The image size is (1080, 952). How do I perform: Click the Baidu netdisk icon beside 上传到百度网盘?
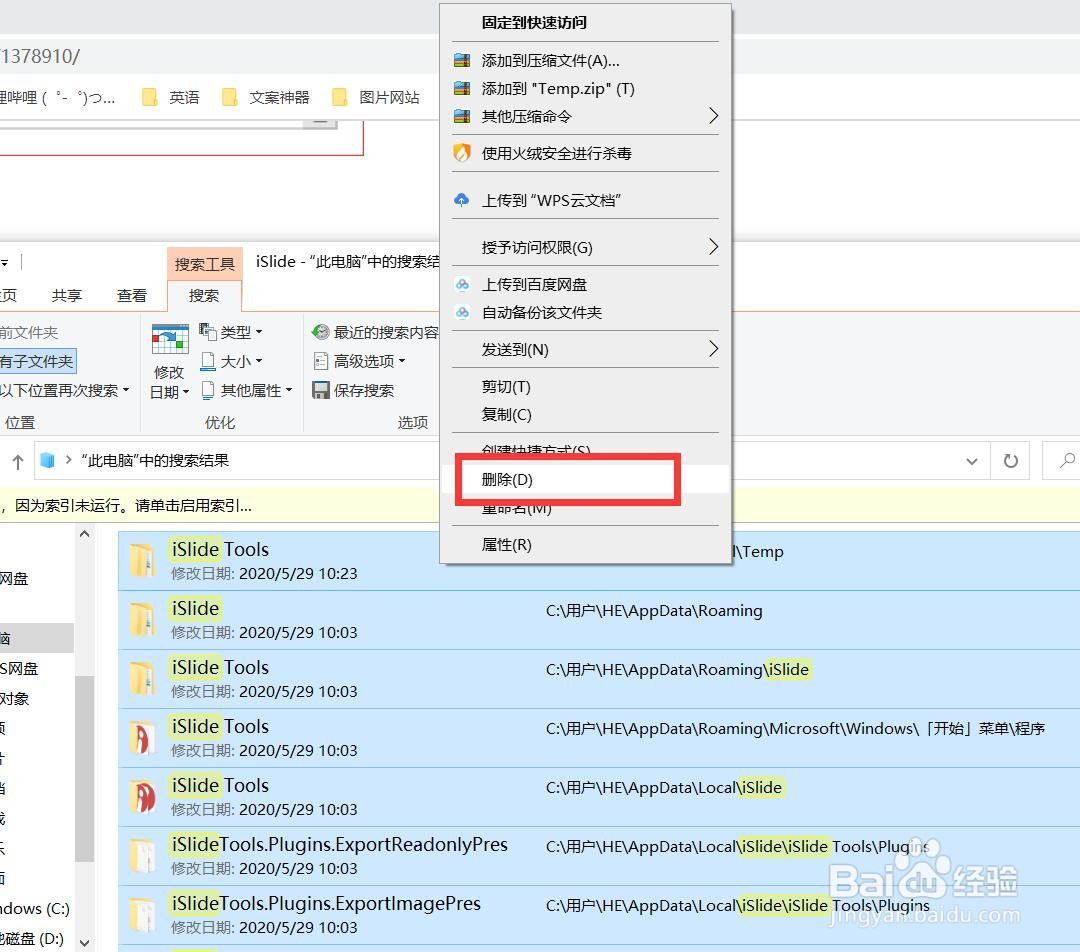tap(462, 284)
